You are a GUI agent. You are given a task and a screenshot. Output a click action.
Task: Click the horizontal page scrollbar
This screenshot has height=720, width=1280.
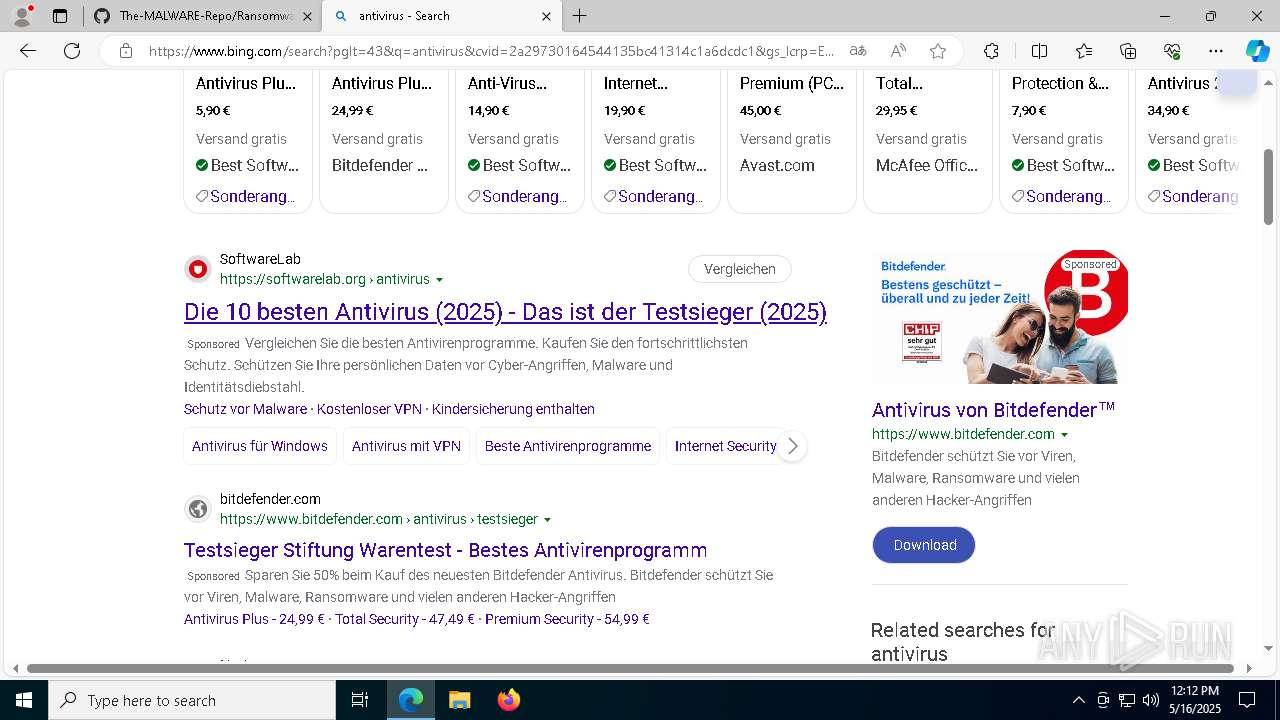pyautogui.click(x=630, y=668)
